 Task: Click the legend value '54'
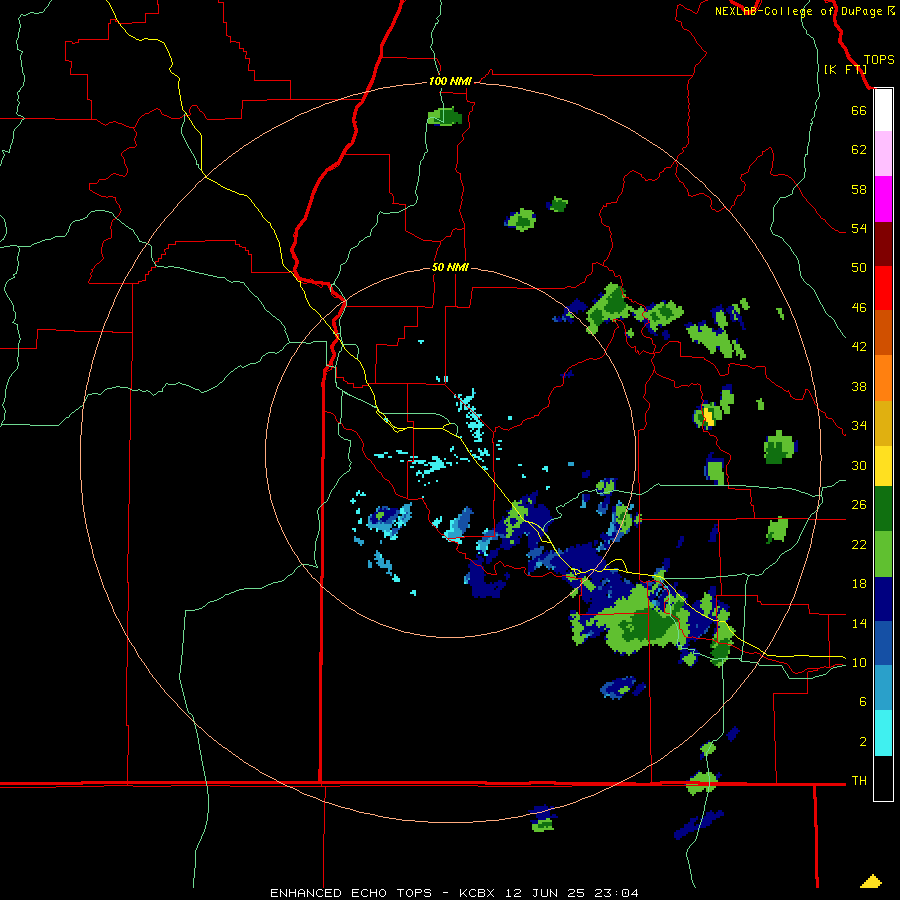(x=859, y=228)
